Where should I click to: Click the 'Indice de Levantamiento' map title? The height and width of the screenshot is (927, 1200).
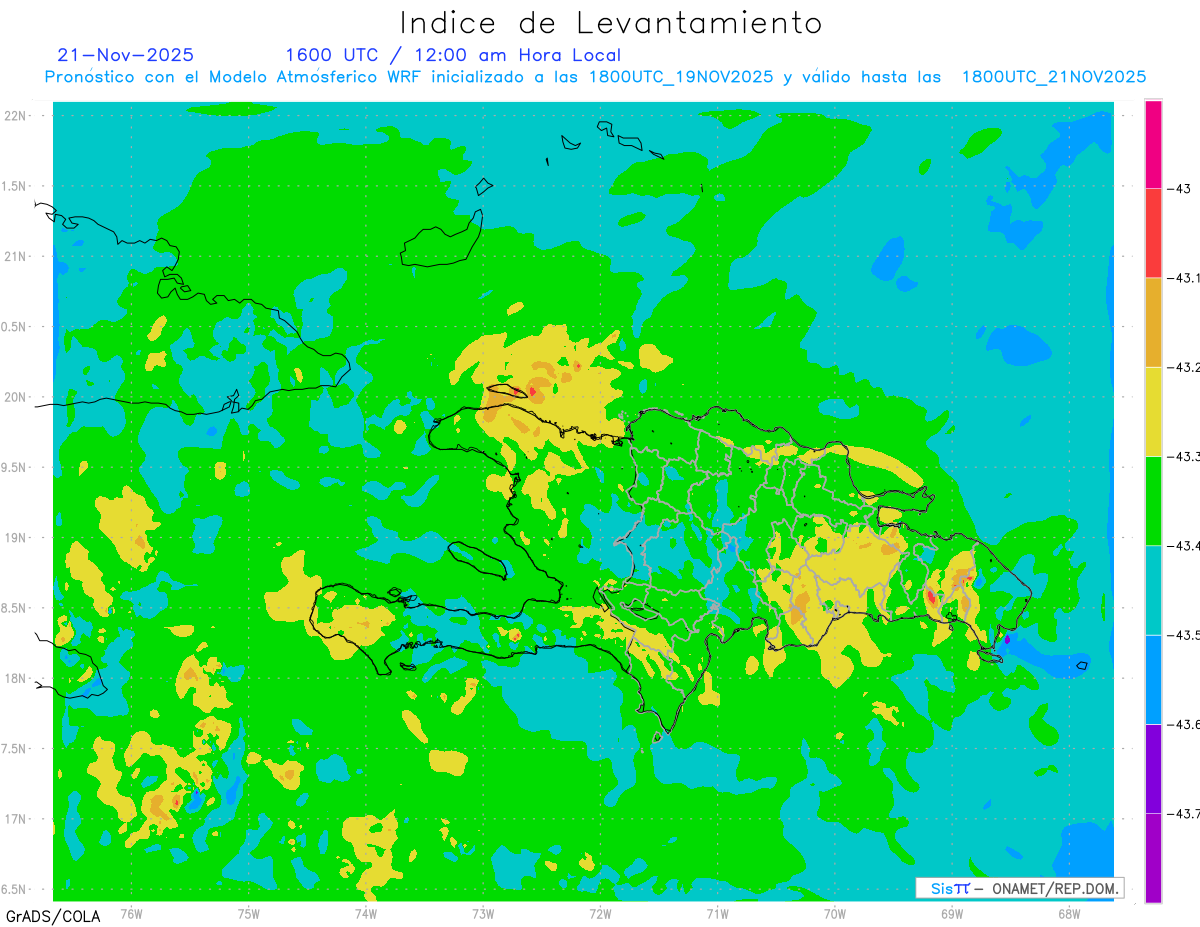coord(611,22)
